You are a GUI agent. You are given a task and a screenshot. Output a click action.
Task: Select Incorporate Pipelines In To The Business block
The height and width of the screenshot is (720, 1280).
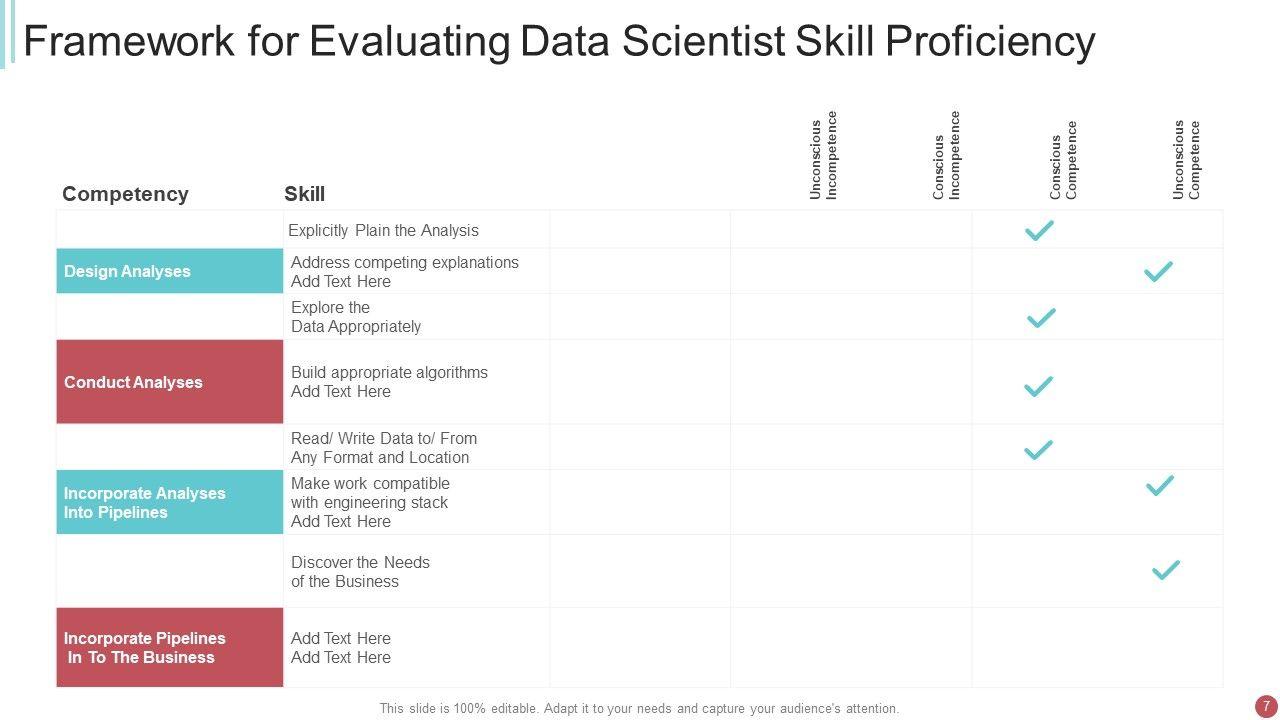(169, 647)
